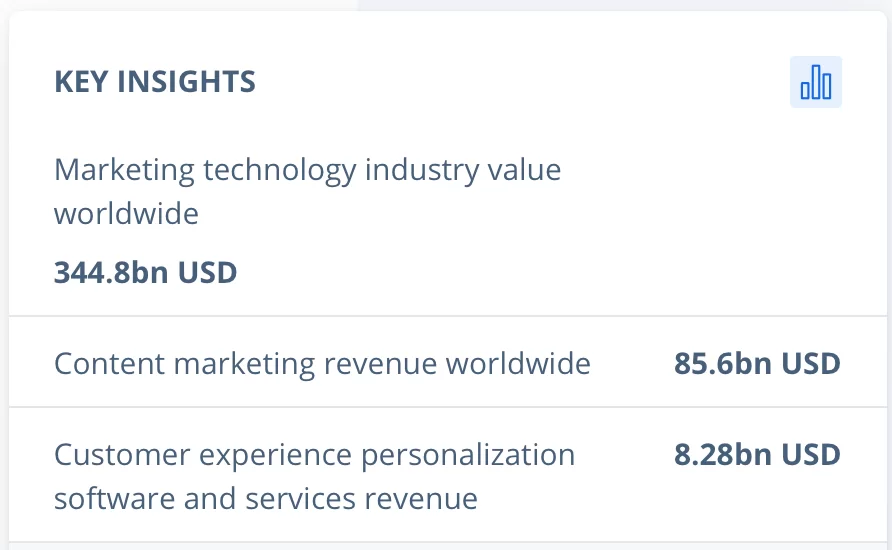Click 'software and services revenue' text line

pos(266,499)
